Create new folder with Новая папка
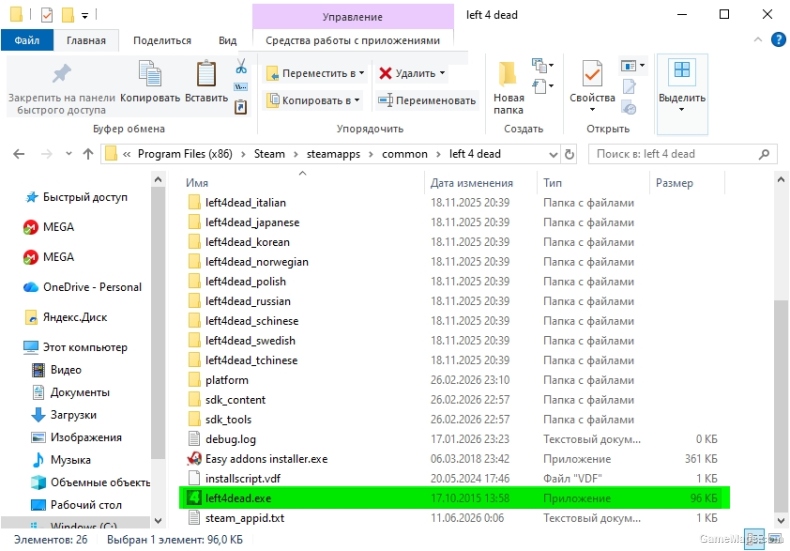This screenshot has width=790, height=551. (x=508, y=89)
